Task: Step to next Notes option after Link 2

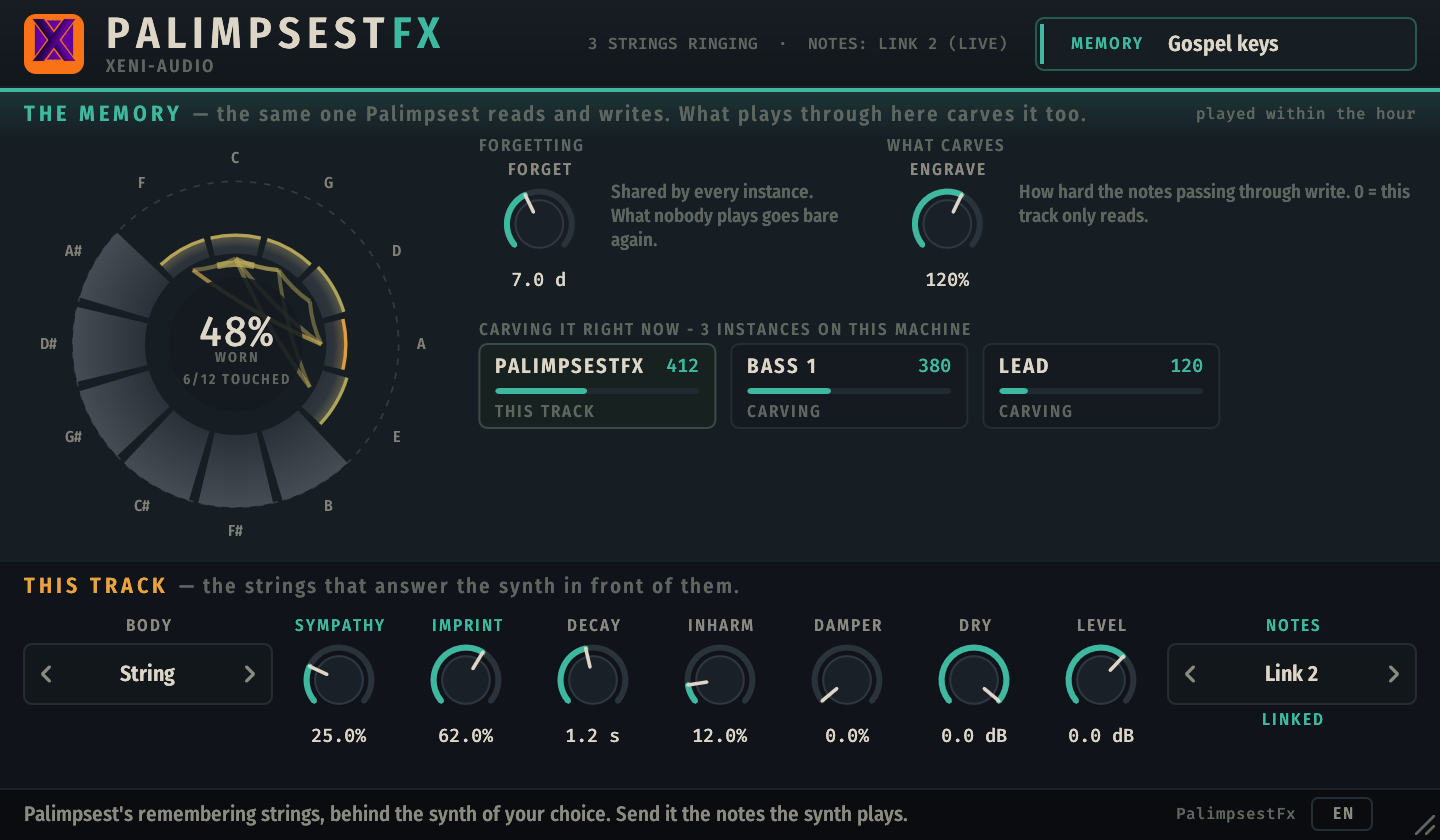Action: (1394, 674)
